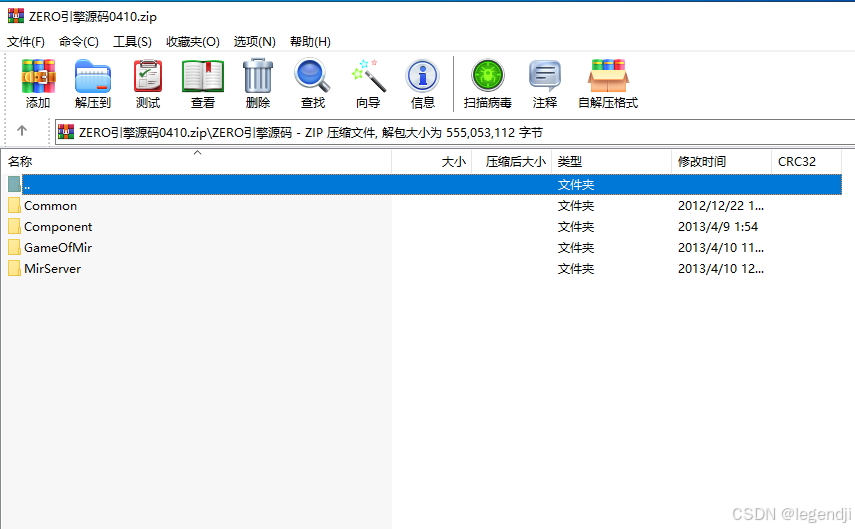Open the 选项(N) menu
Image resolution: width=855 pixels, height=529 pixels.
coord(255,41)
